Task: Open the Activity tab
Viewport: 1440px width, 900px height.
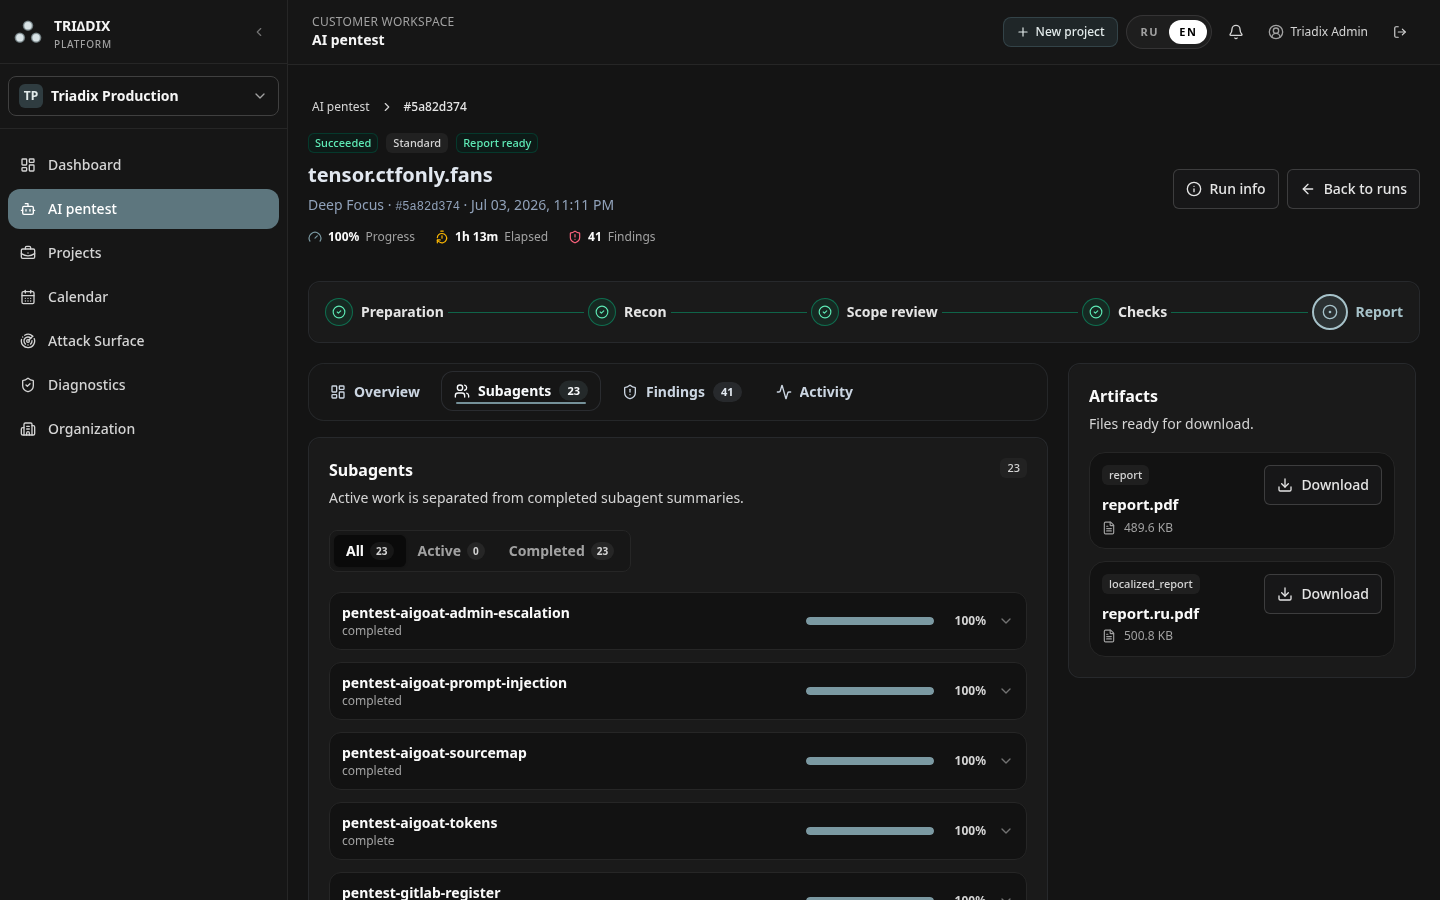Action: (x=814, y=392)
